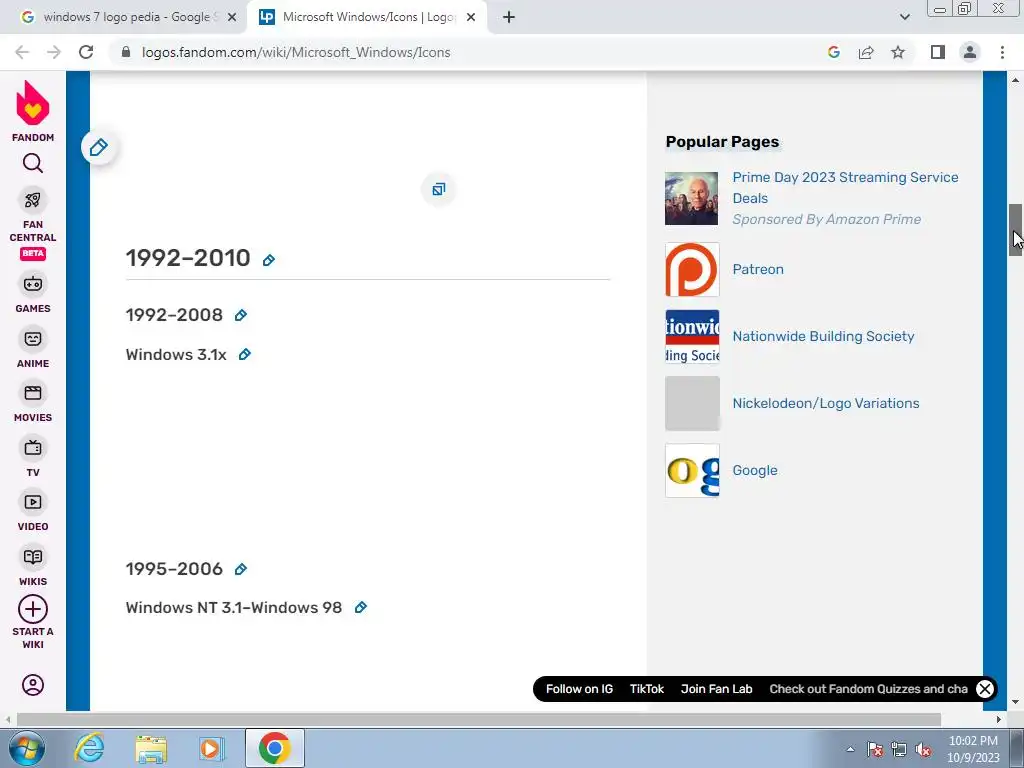
Task: Open the Chrome profile avatar
Action: click(x=970, y=52)
